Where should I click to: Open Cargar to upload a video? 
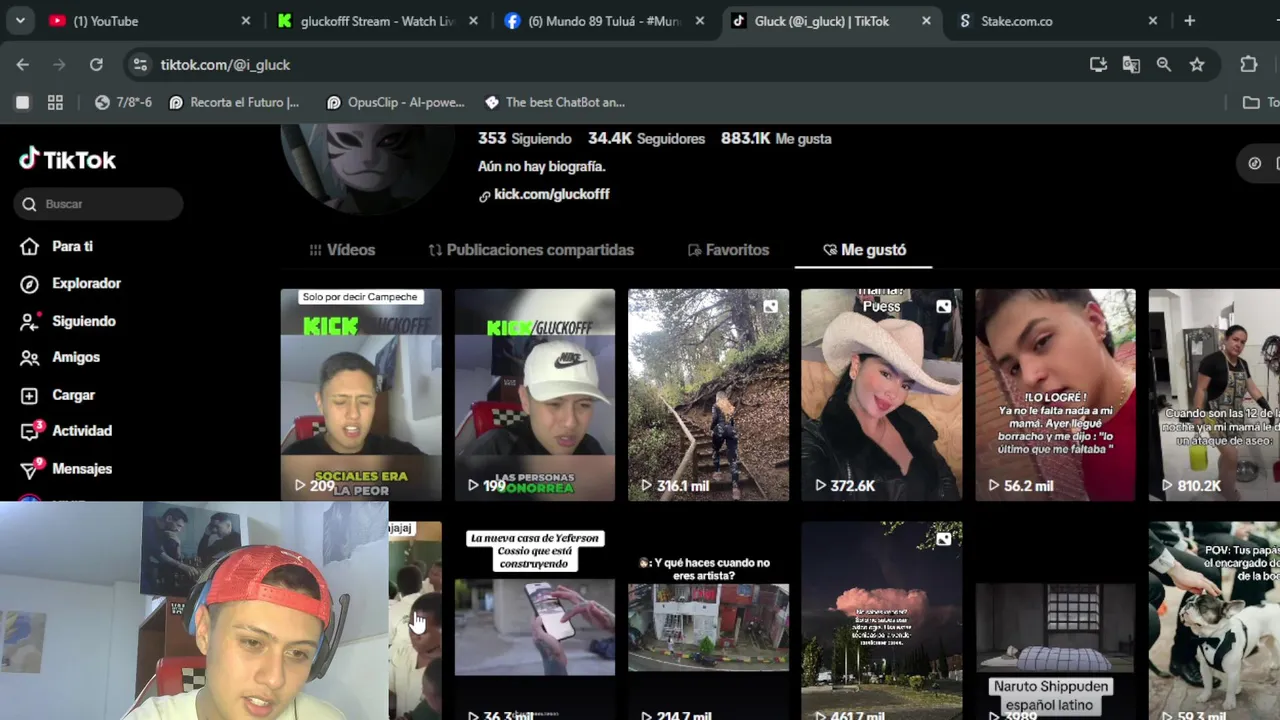point(59,395)
